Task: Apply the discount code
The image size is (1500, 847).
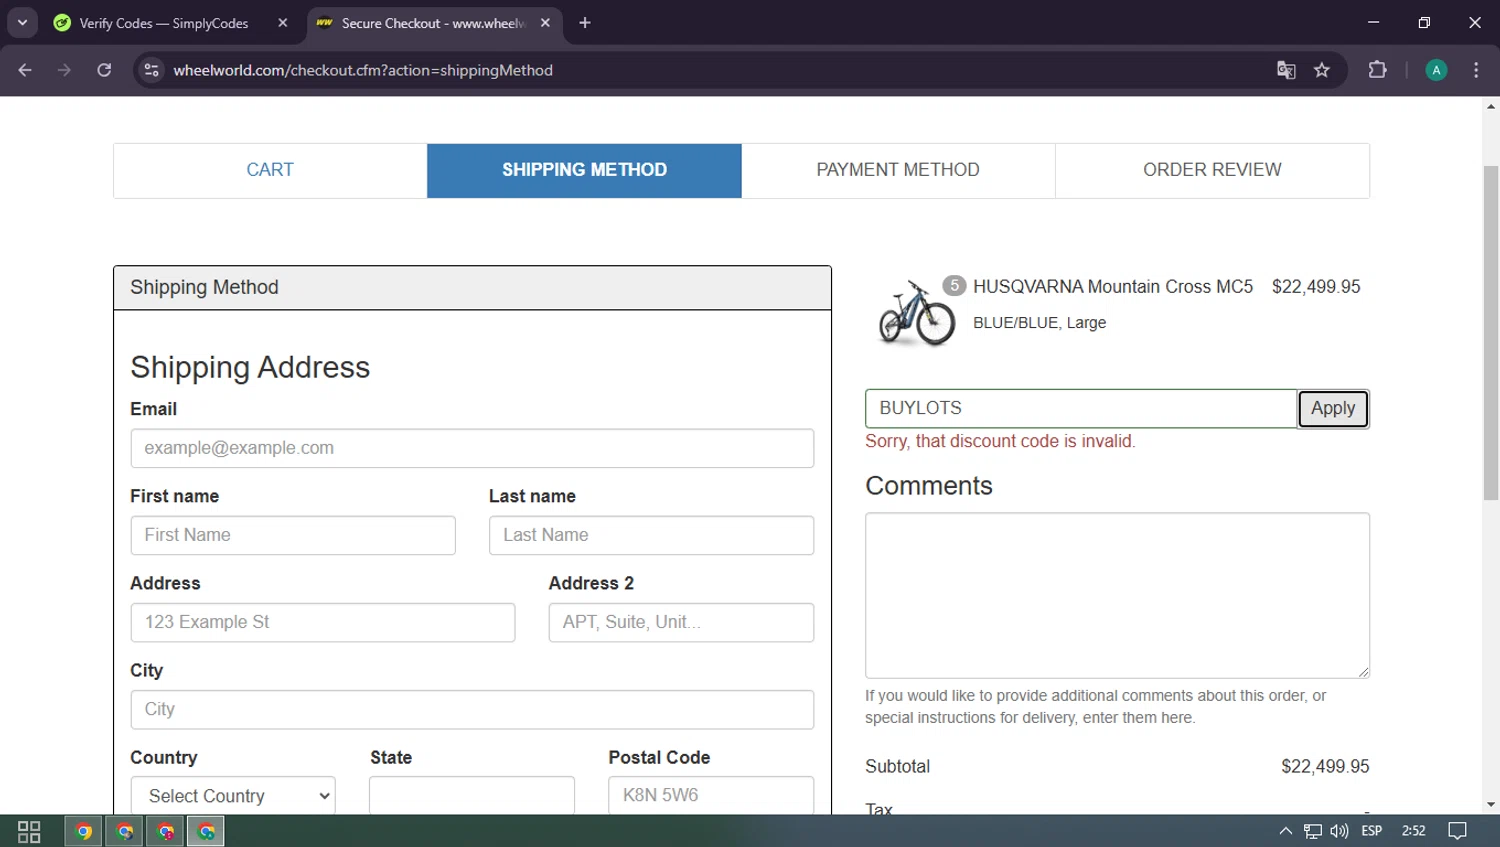Action: pyautogui.click(x=1333, y=408)
